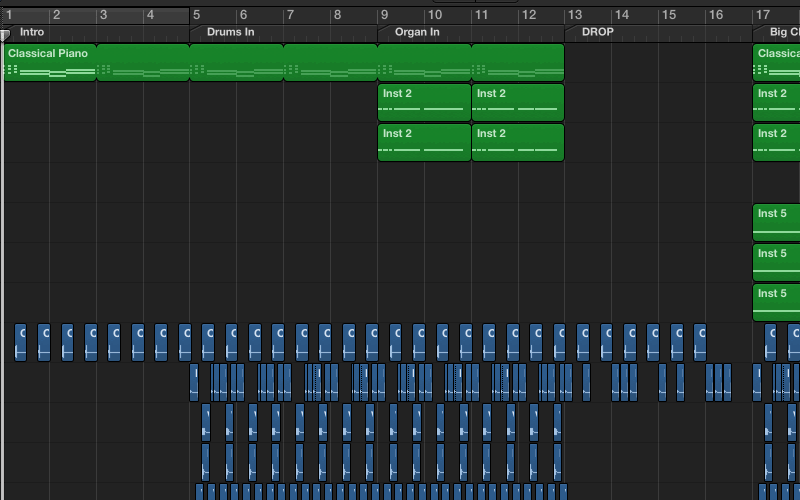Select the Drums In arrangement marker
This screenshot has height=500, width=800.
click(283, 32)
